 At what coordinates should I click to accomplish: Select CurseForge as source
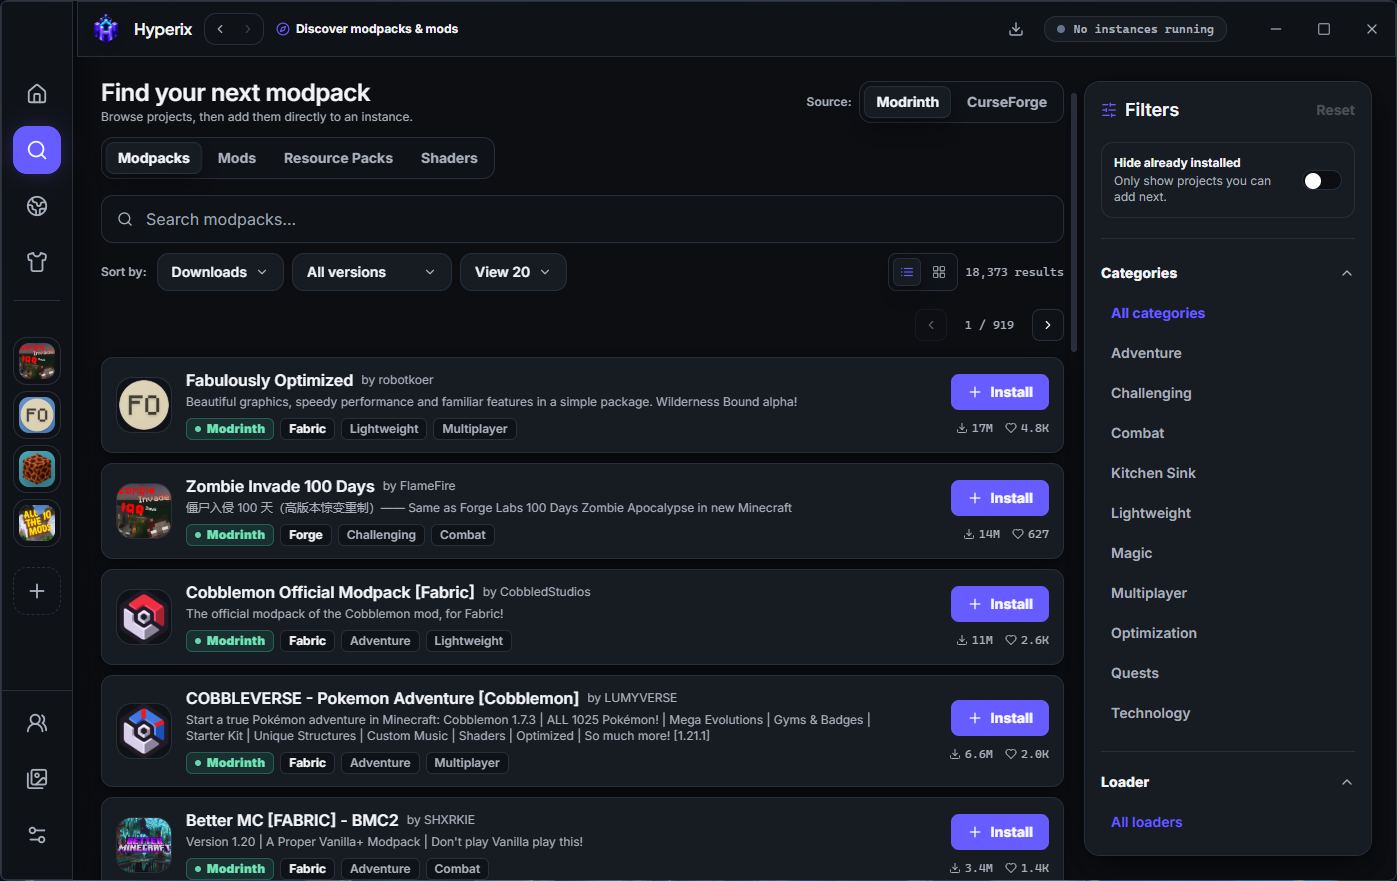pos(1006,102)
